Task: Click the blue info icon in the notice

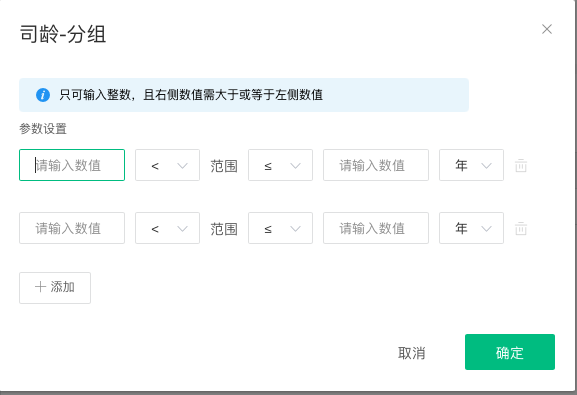Action: (x=43, y=95)
